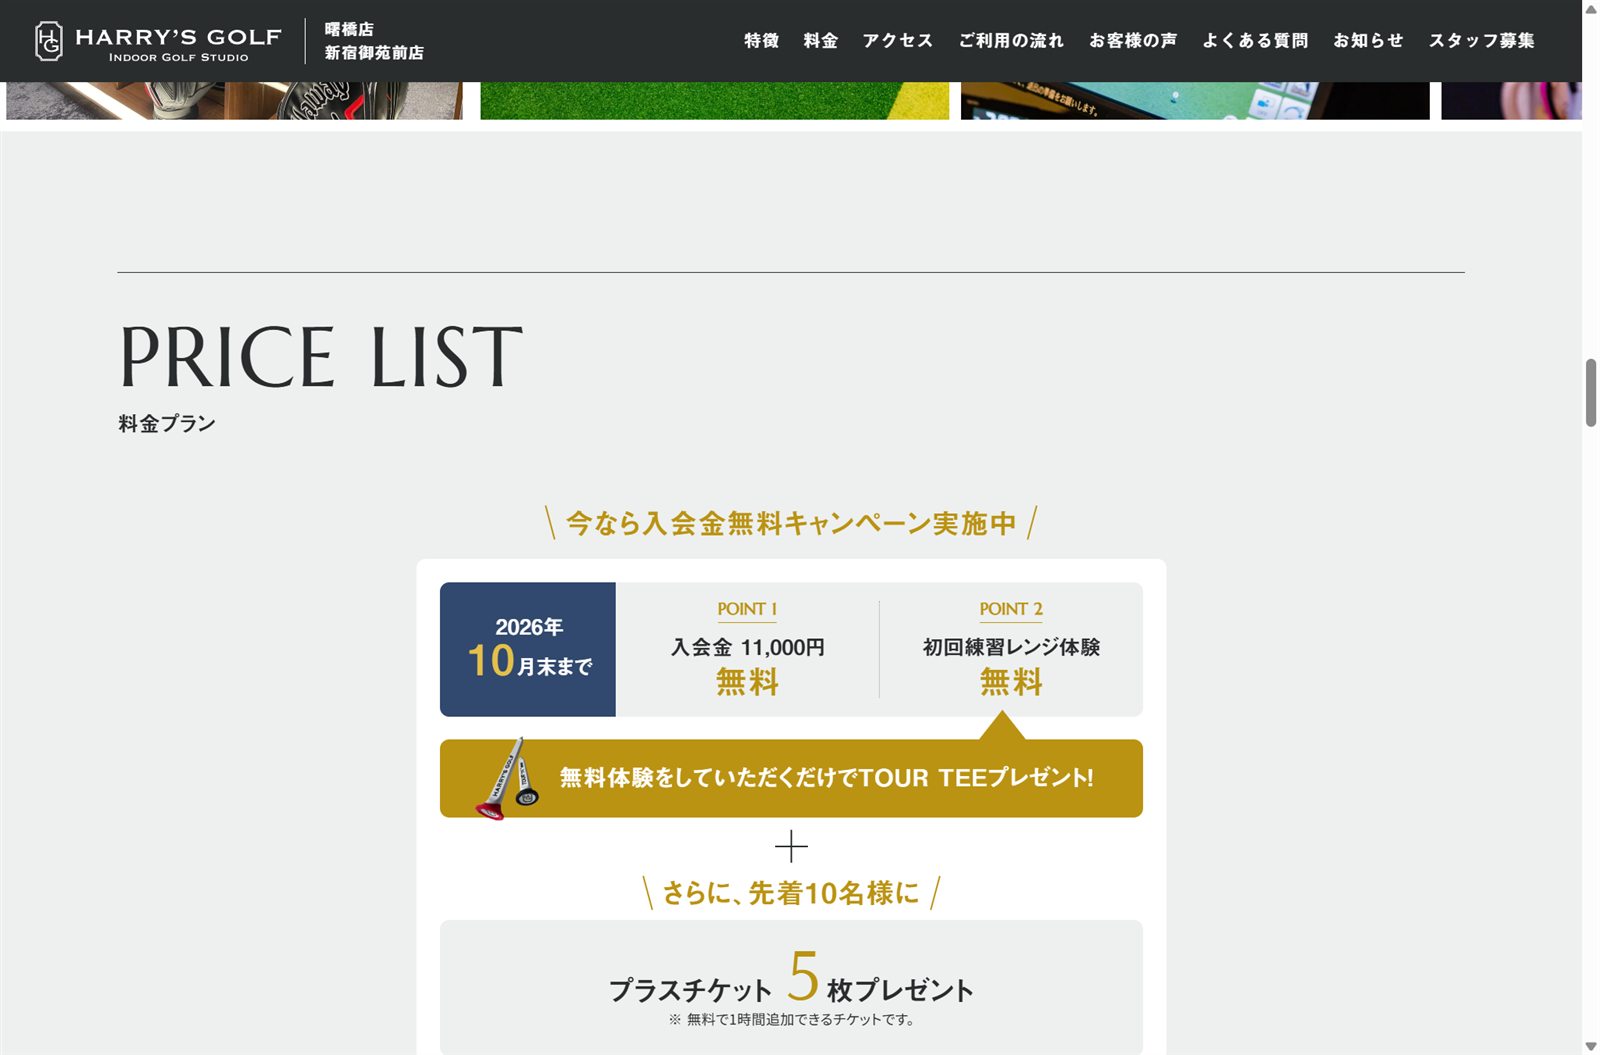Open スタッフ募集 link
Image resolution: width=1600 pixels, height=1055 pixels.
1481,41
